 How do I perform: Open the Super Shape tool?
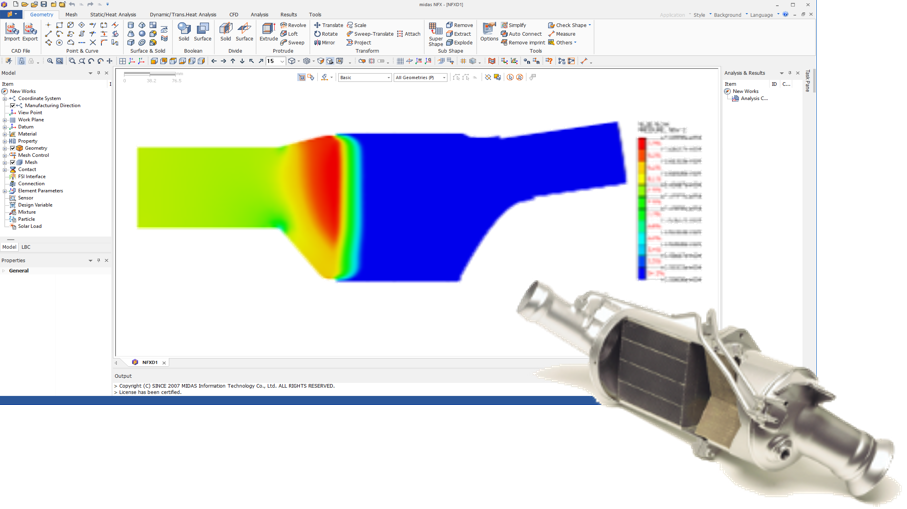pos(436,34)
